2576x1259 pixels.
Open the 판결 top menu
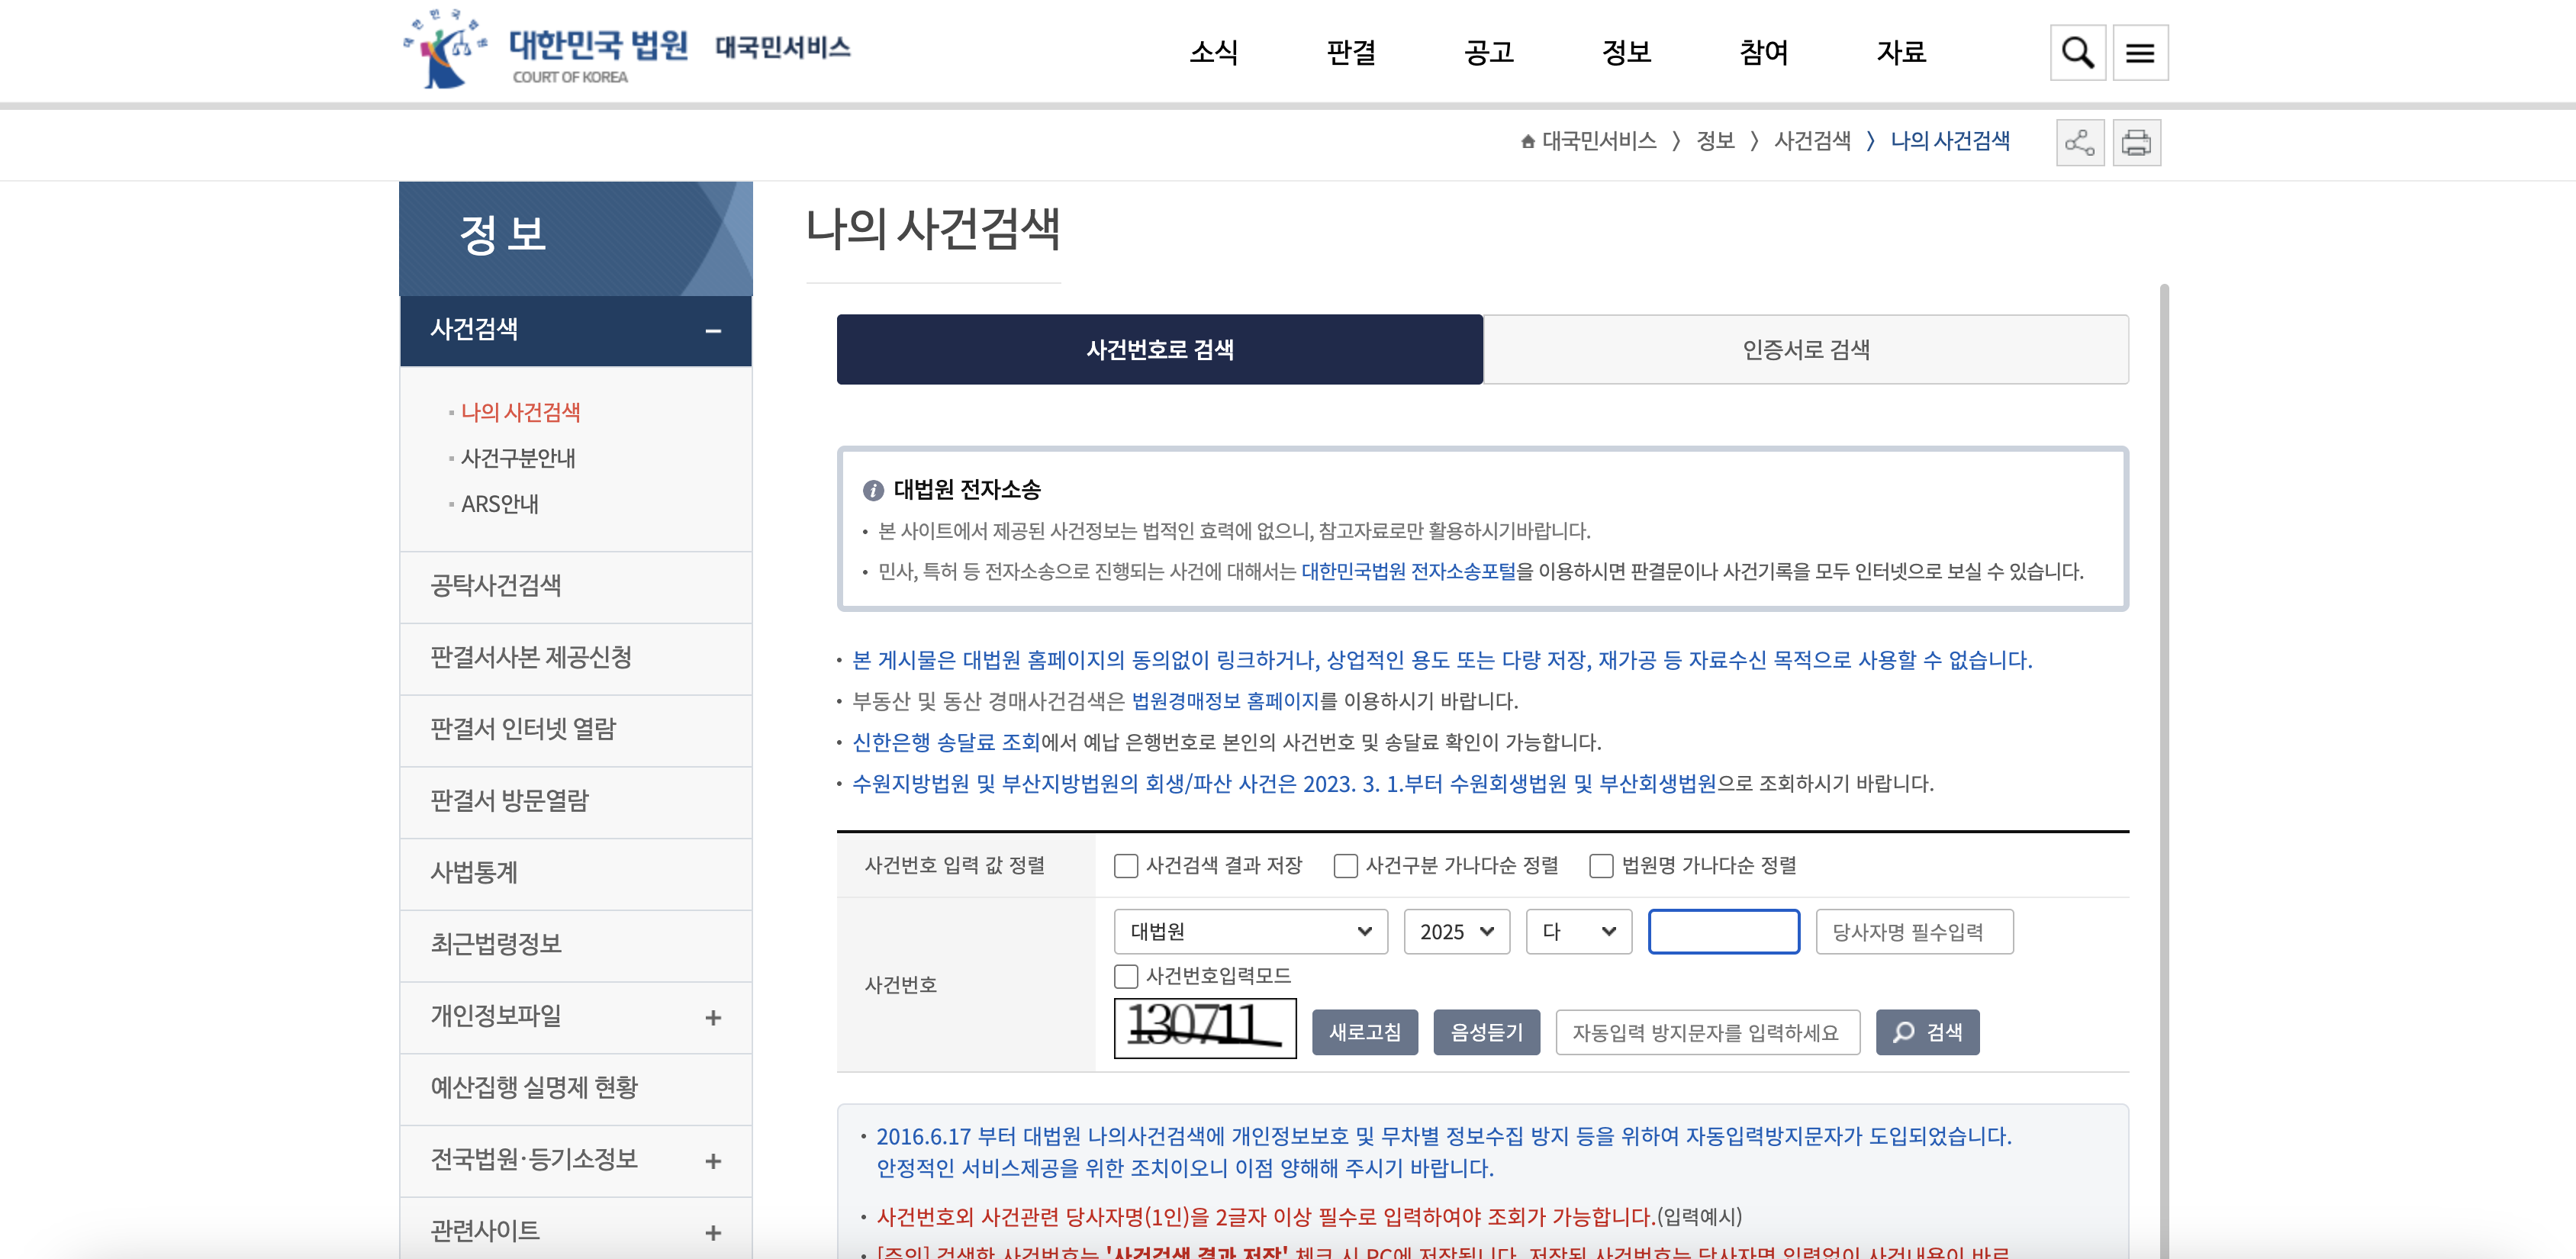pyautogui.click(x=1351, y=52)
